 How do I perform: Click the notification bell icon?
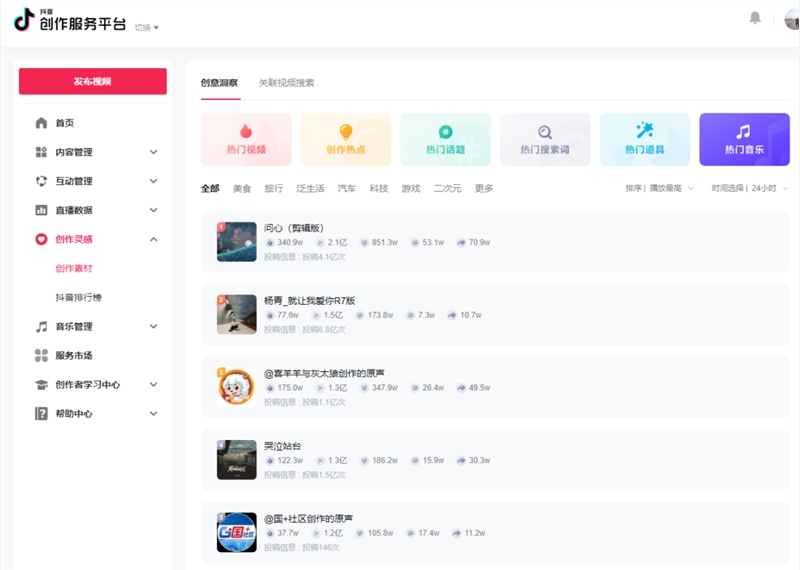tap(755, 18)
